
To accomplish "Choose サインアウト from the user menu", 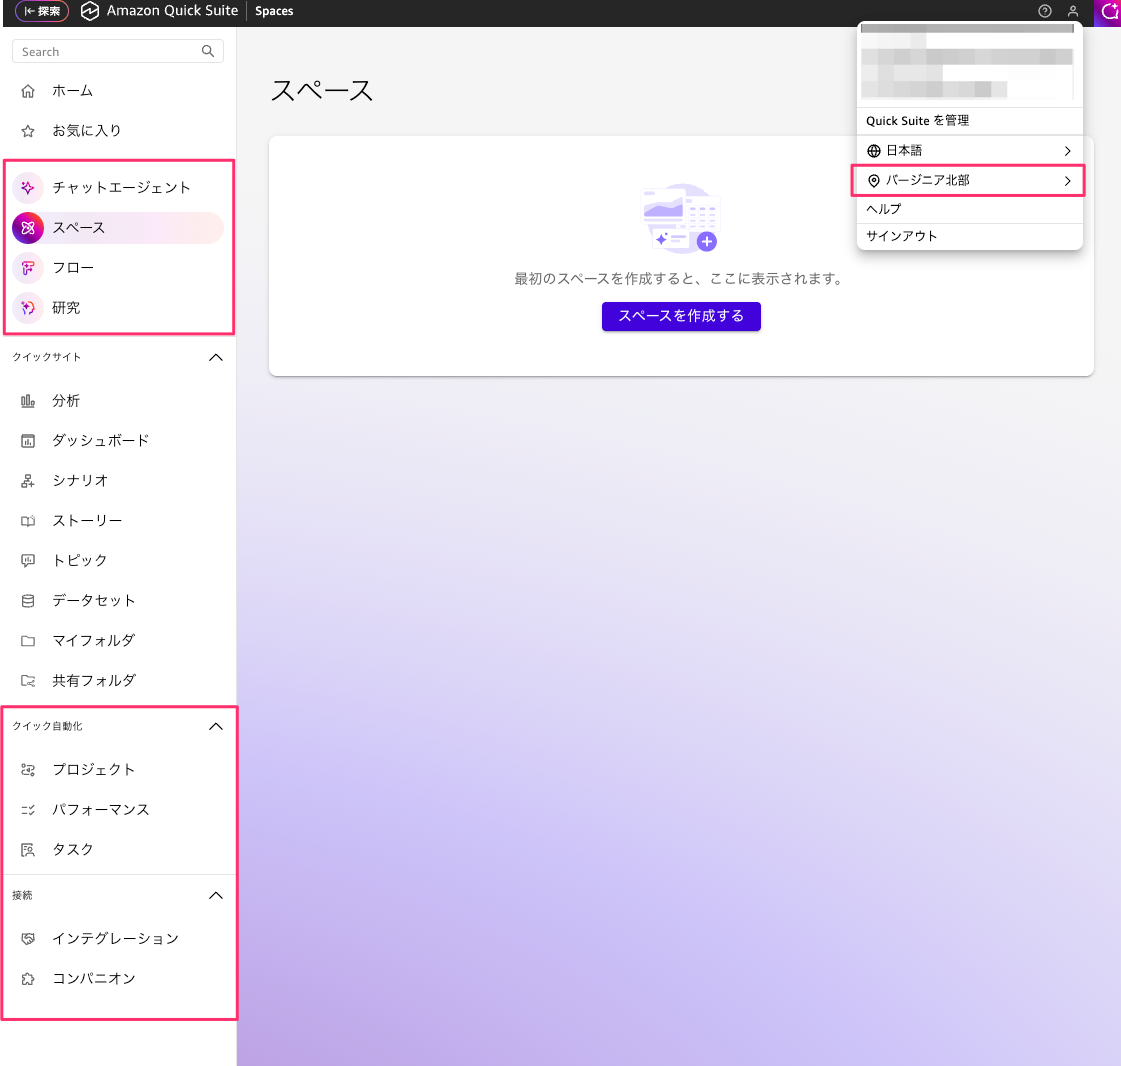I will (901, 236).
